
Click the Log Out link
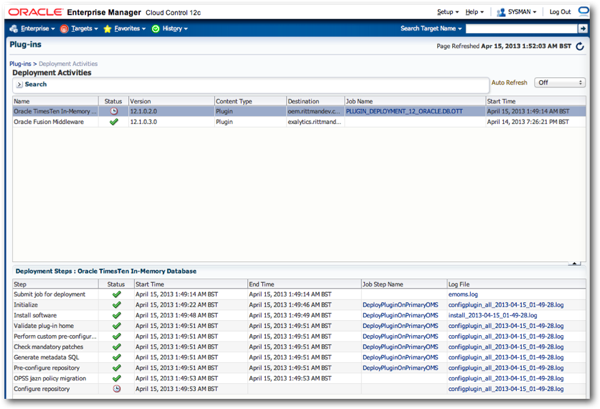[x=560, y=12]
